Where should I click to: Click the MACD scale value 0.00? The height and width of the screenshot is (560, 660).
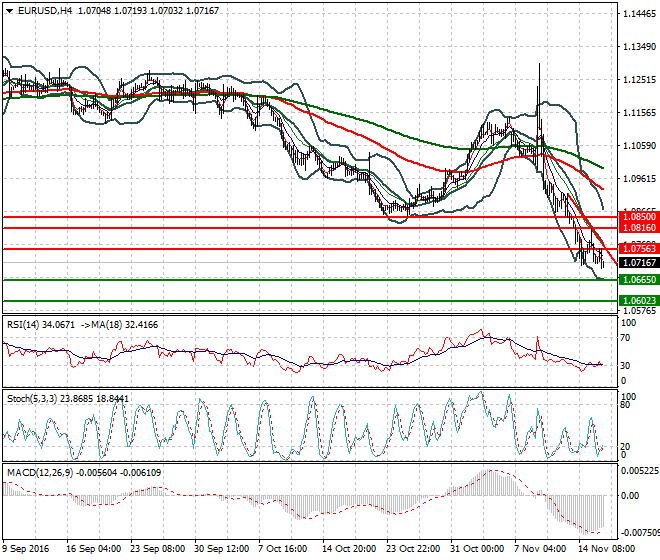tap(630, 496)
